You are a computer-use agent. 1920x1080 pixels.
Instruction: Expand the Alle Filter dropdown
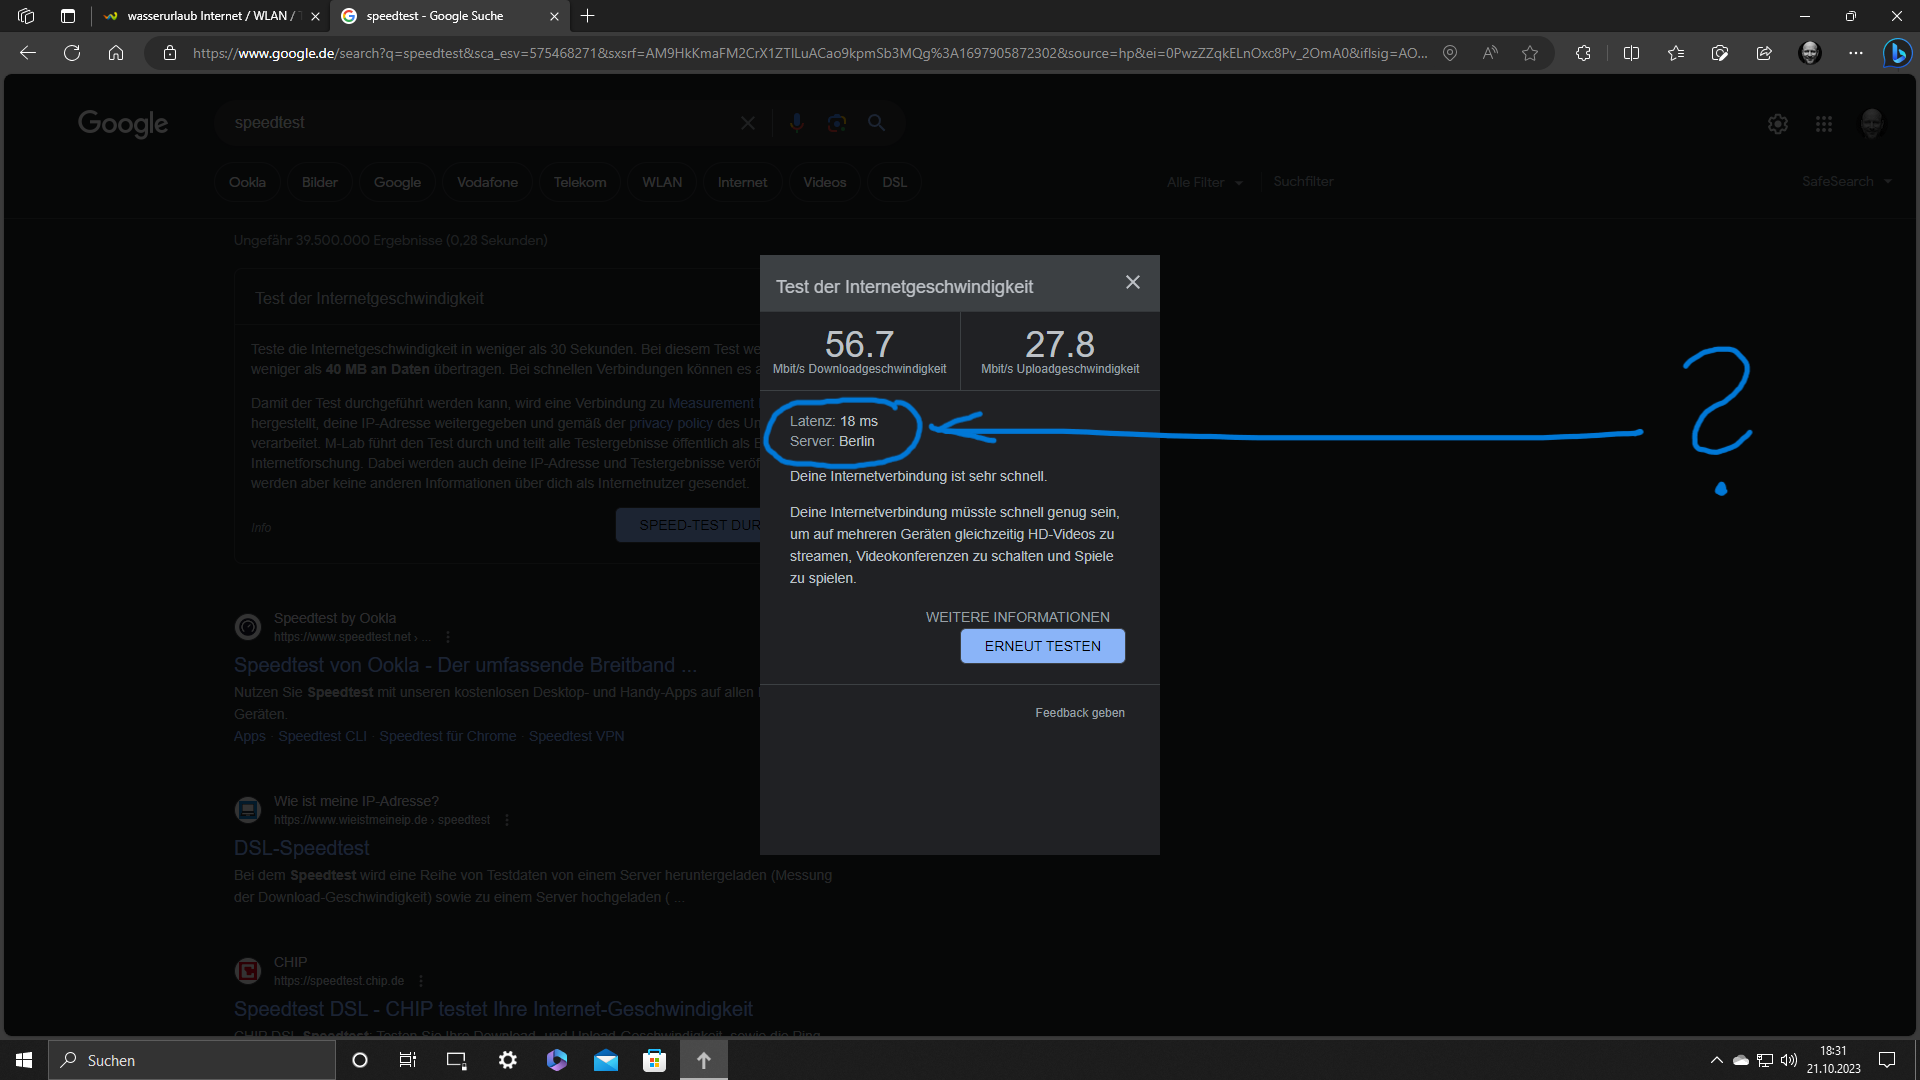pos(1204,182)
